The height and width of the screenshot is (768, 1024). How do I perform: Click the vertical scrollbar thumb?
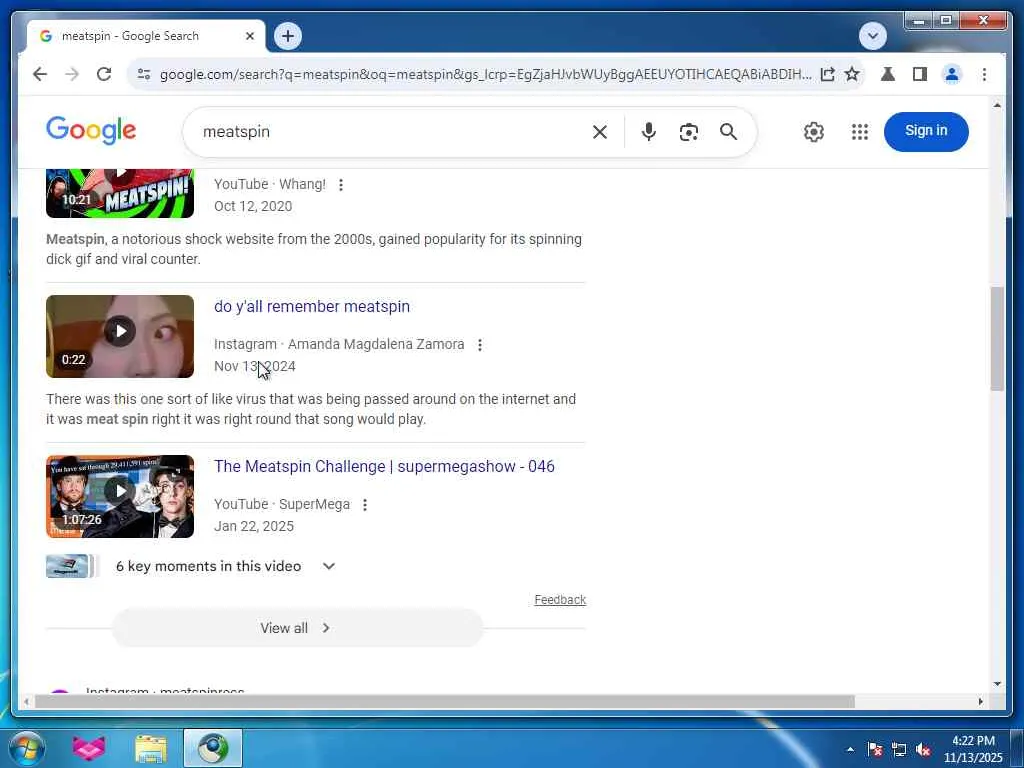[x=997, y=339]
